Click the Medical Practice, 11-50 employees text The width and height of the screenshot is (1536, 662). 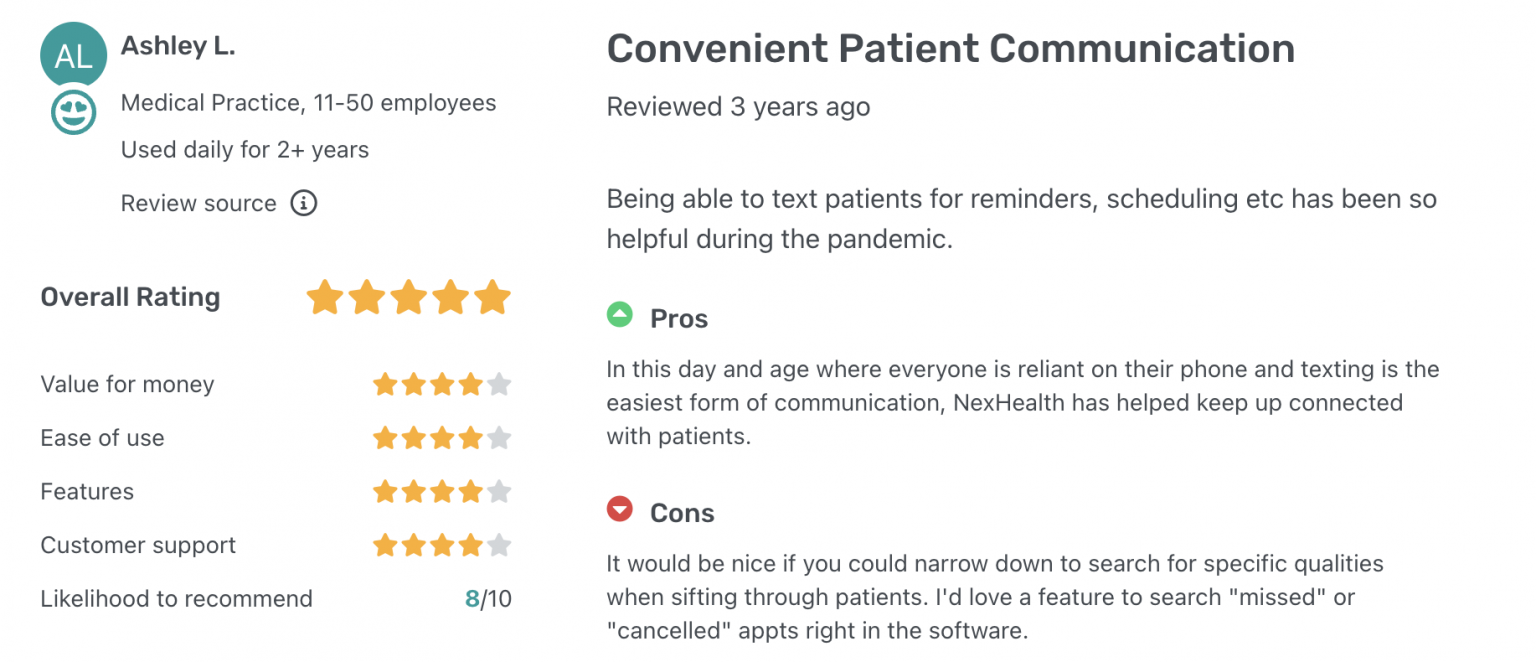pyautogui.click(x=308, y=103)
